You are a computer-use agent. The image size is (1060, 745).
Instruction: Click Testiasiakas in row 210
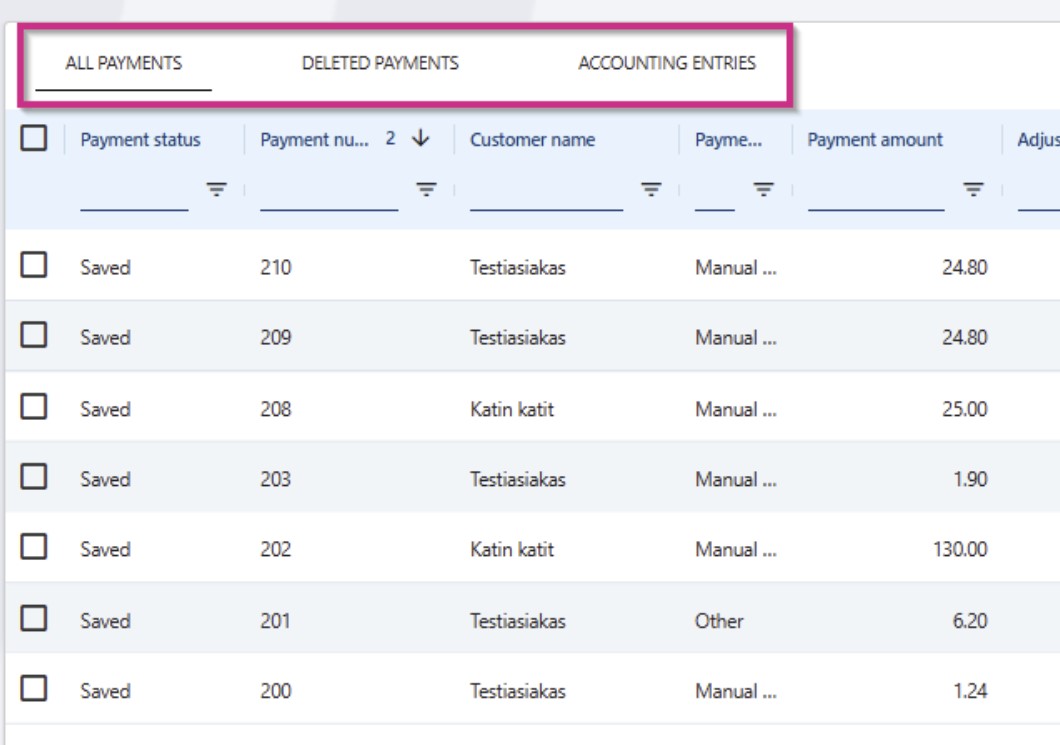[518, 268]
